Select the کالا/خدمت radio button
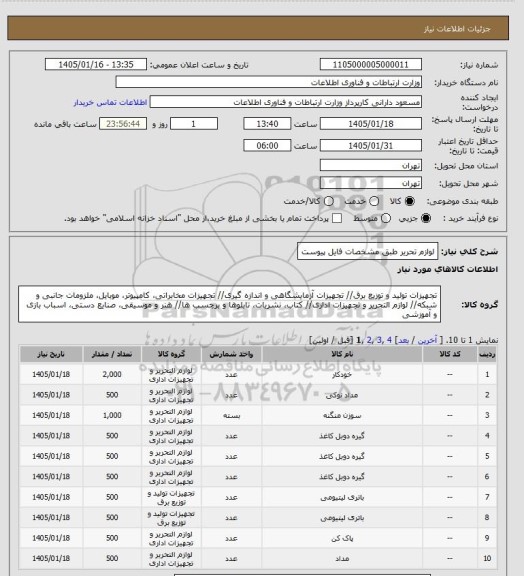The image size is (524, 576). (x=329, y=201)
